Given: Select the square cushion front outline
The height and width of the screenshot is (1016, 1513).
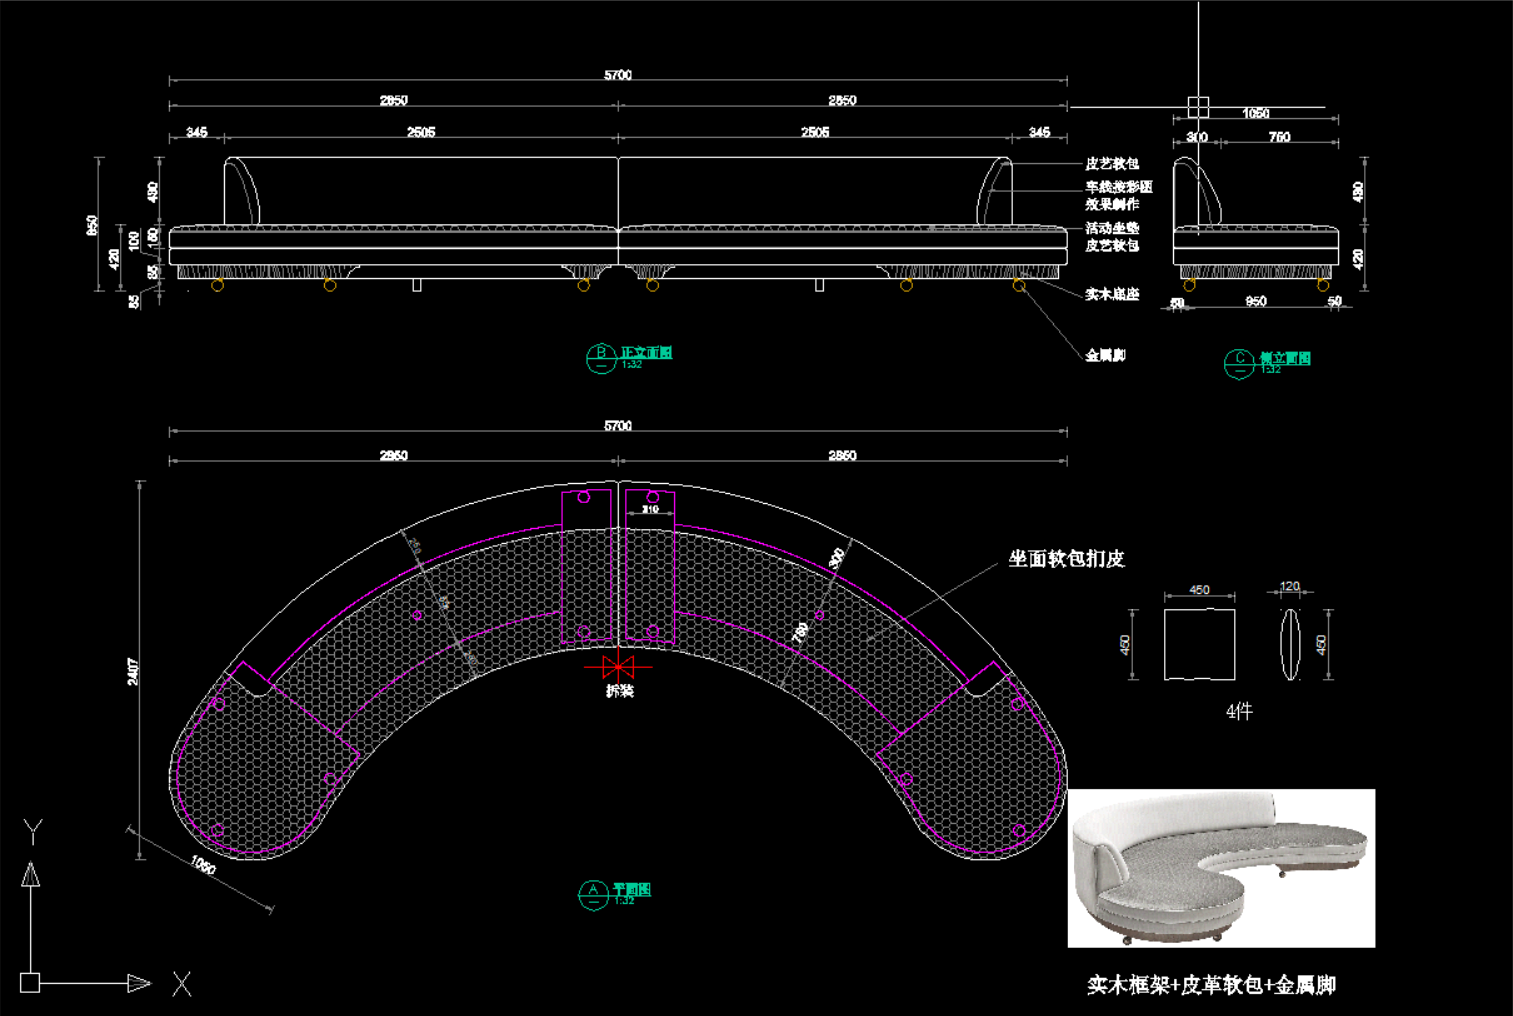Looking at the screenshot, I should point(1199,644).
